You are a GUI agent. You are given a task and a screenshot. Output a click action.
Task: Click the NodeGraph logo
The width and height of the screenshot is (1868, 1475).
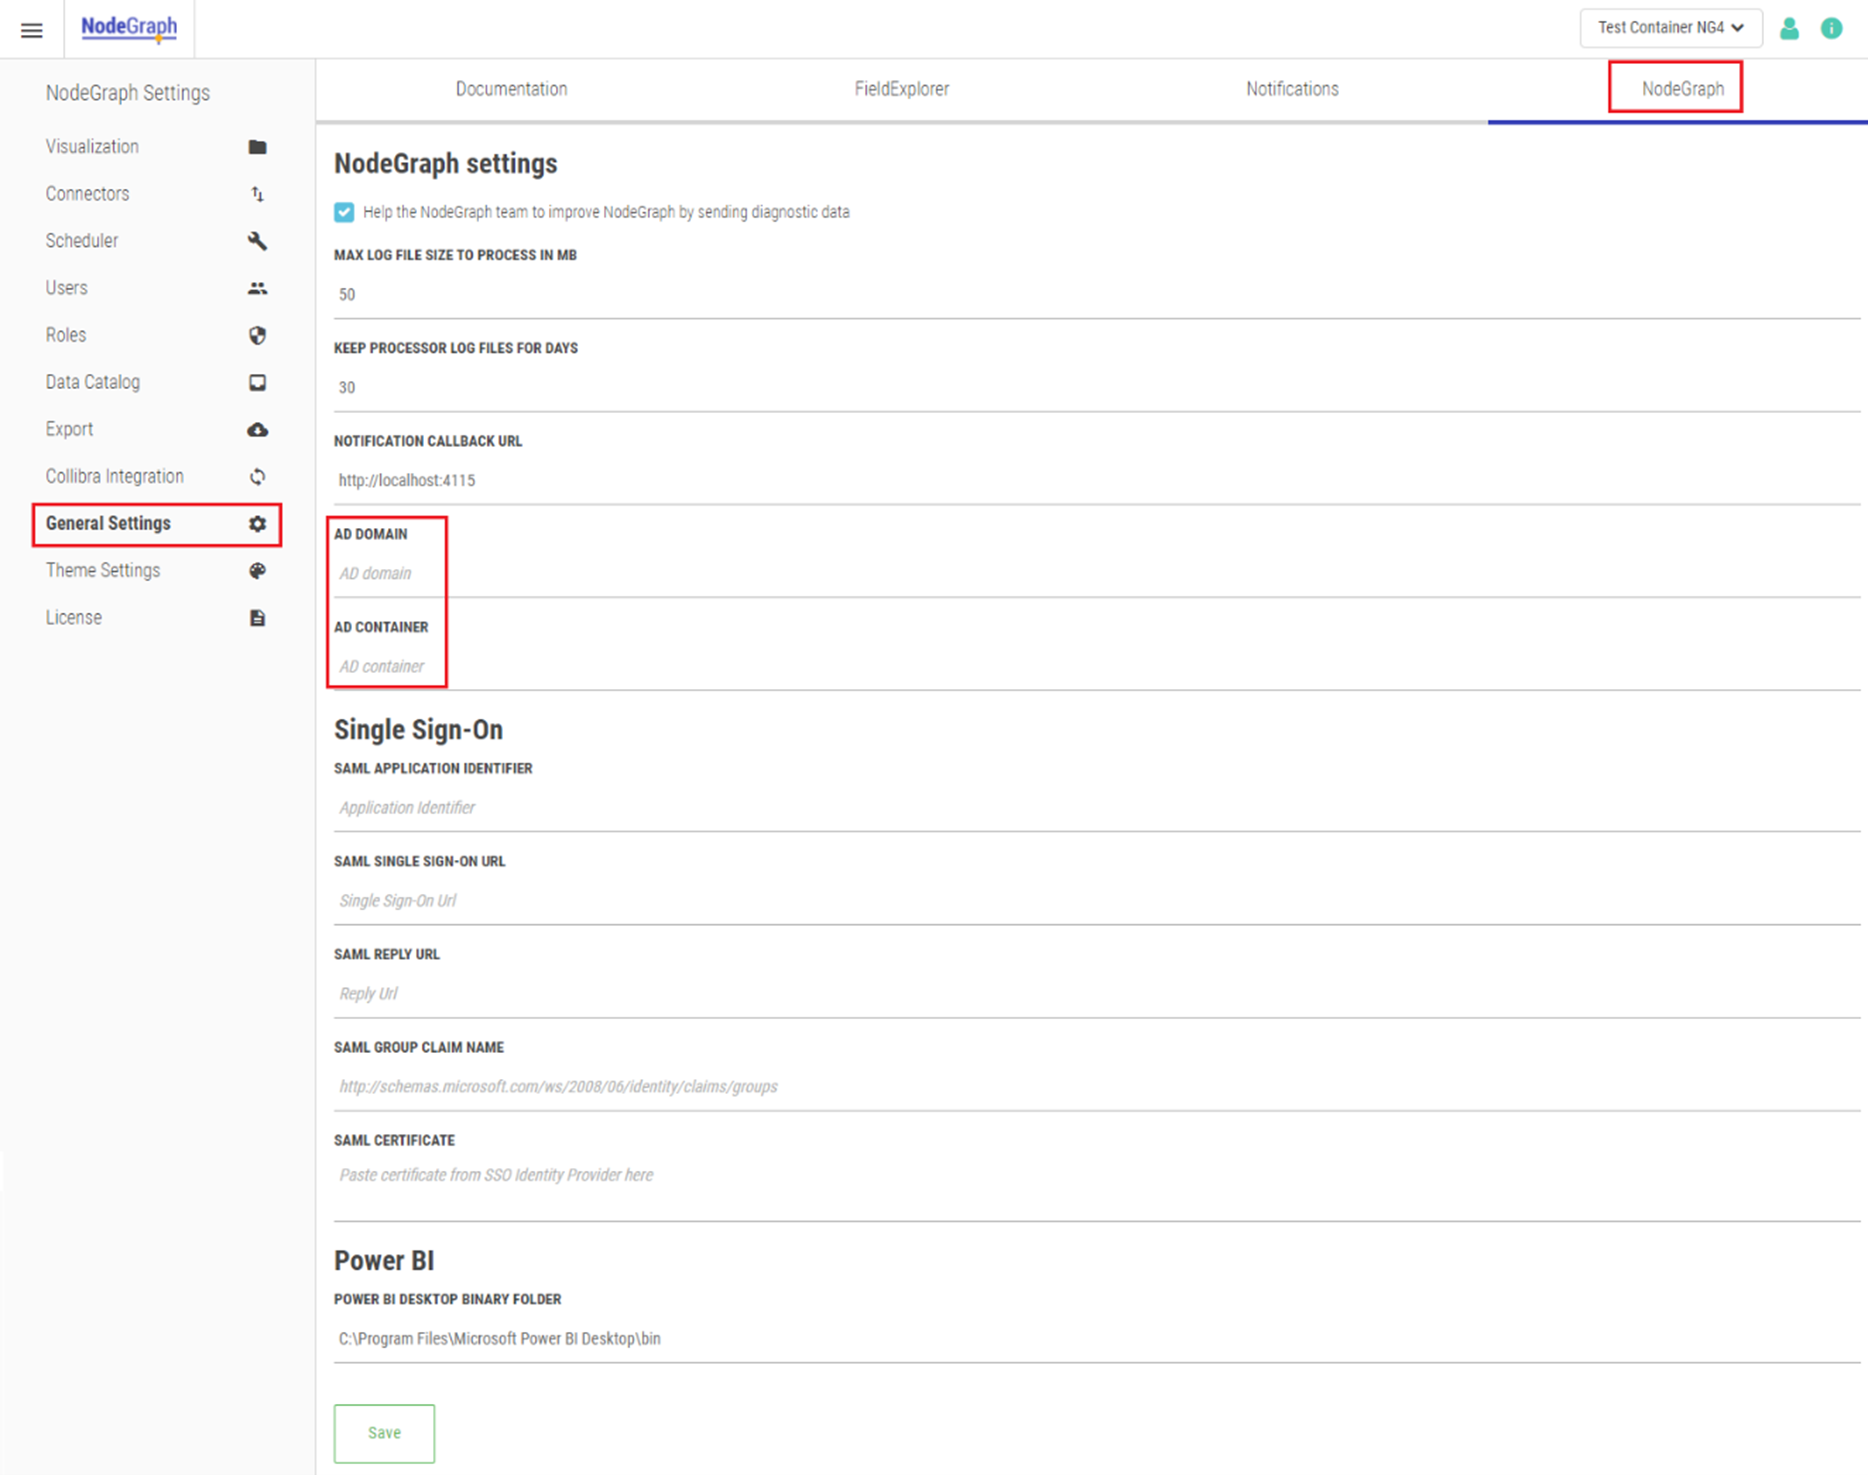(129, 28)
